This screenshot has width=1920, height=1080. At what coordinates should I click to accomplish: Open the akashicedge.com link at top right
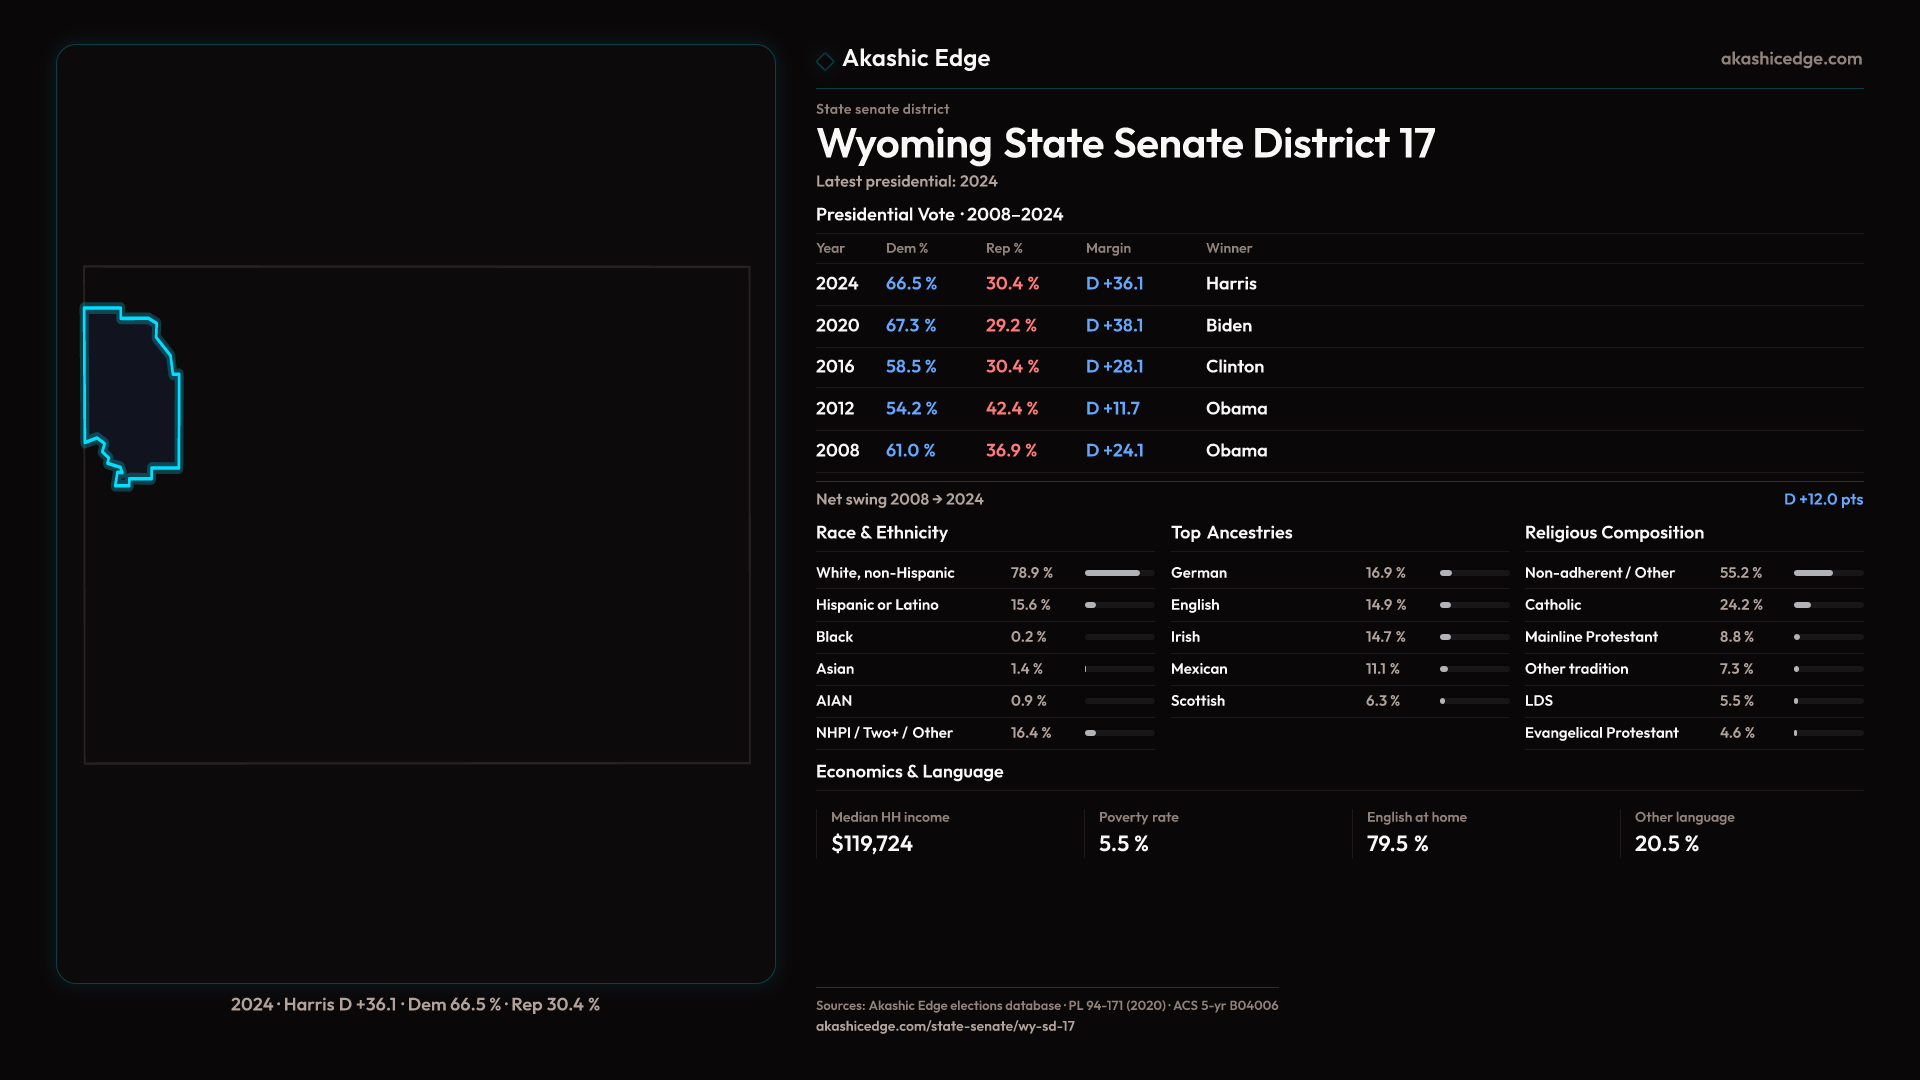1791,59
